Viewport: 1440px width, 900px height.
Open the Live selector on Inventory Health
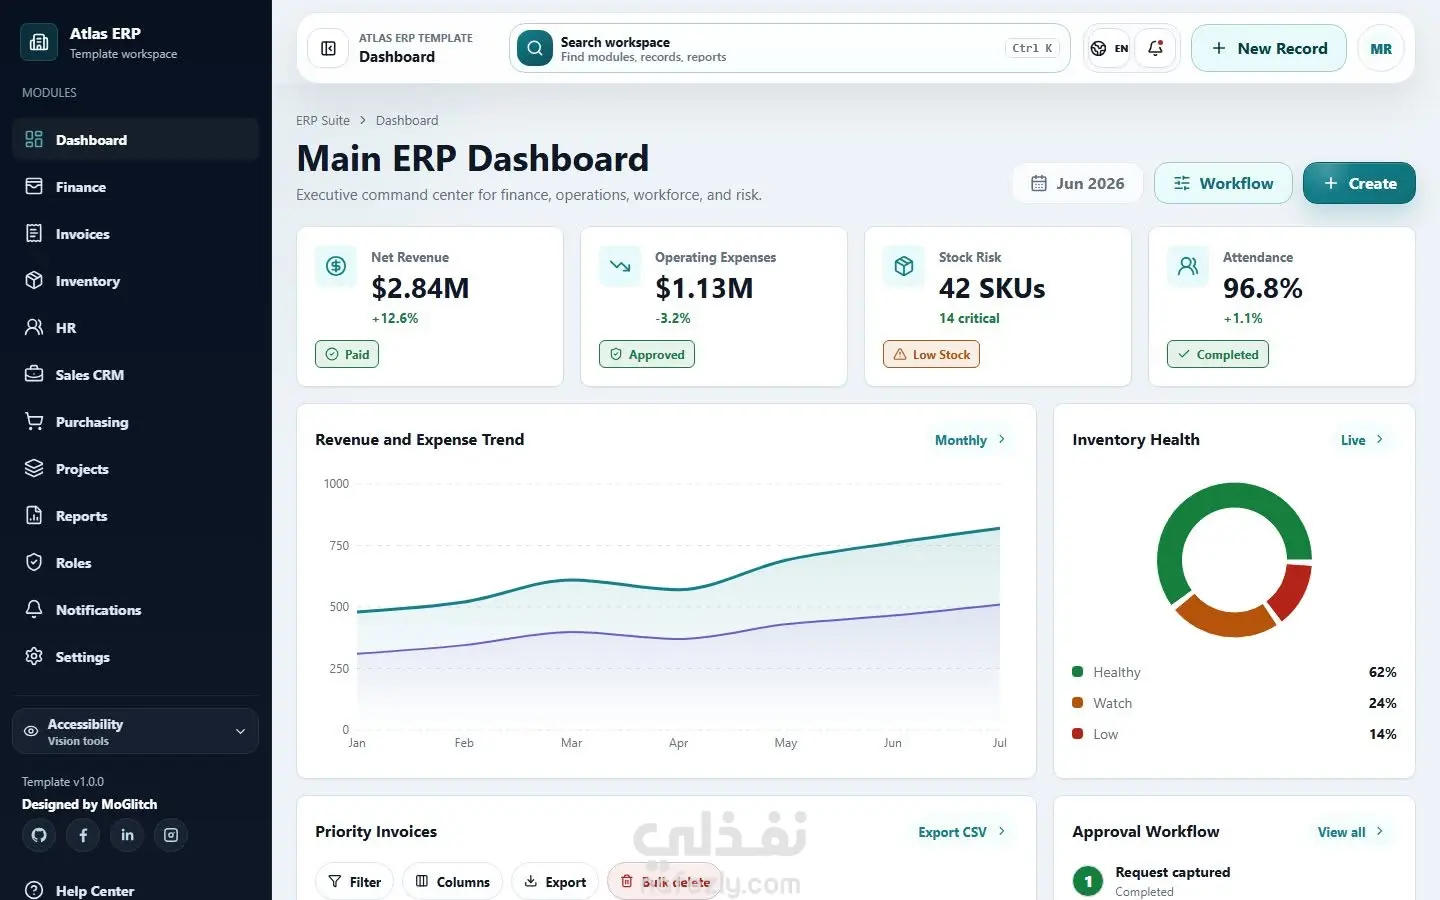tap(1362, 440)
